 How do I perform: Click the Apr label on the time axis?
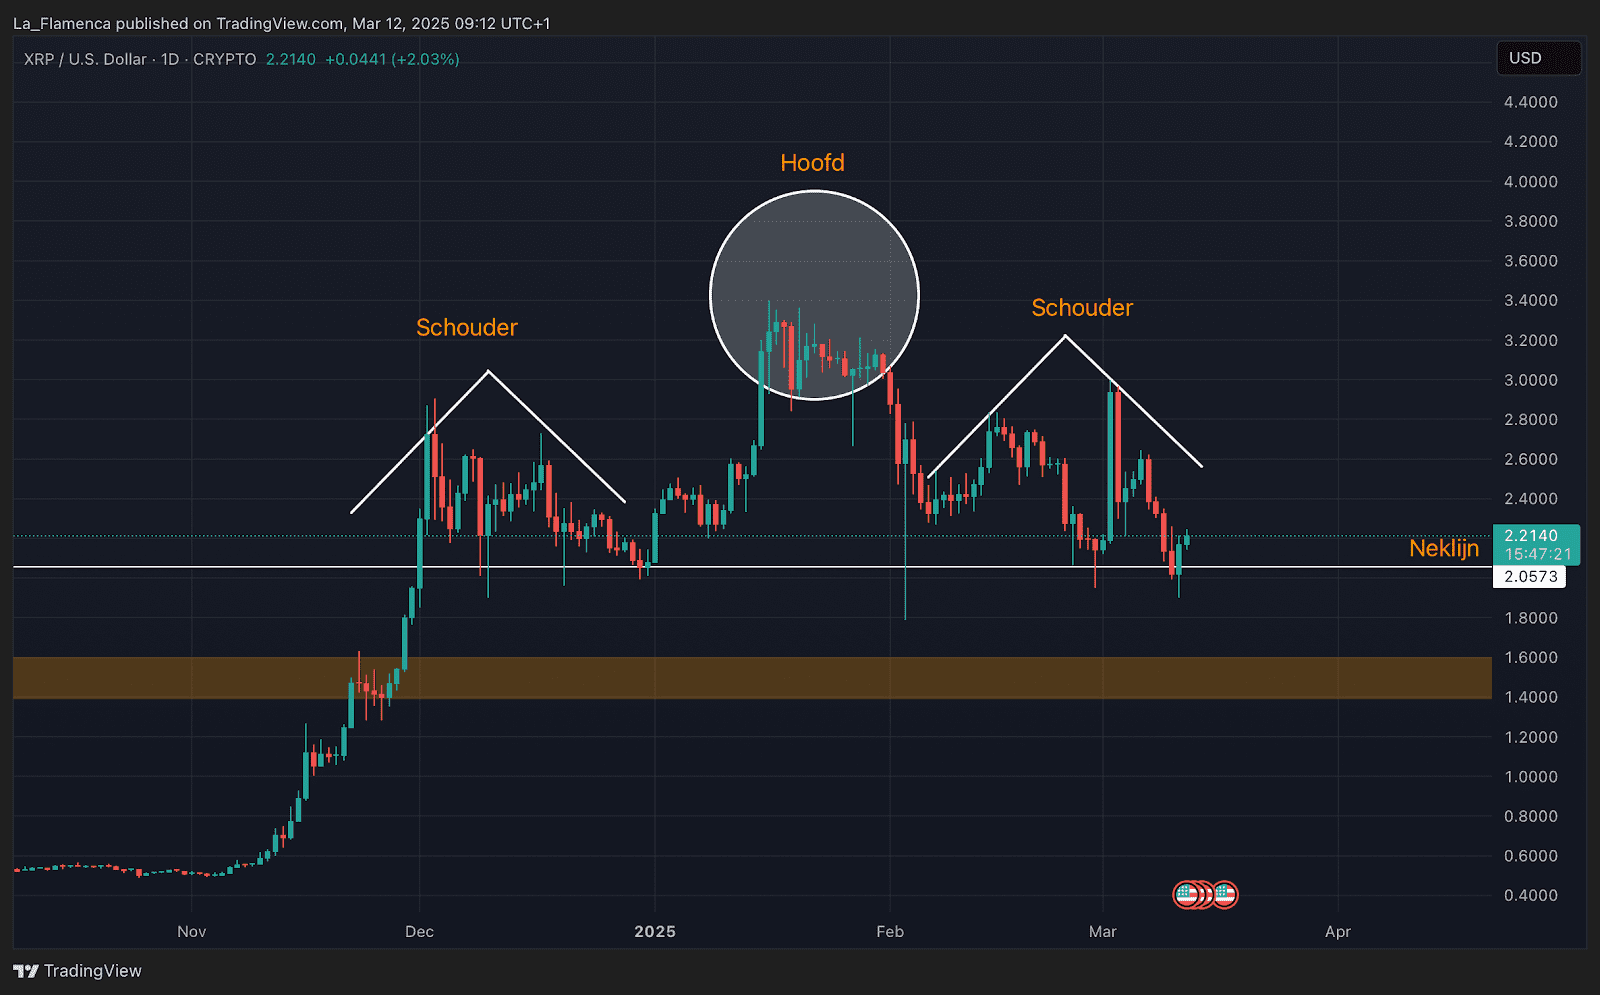1338,932
